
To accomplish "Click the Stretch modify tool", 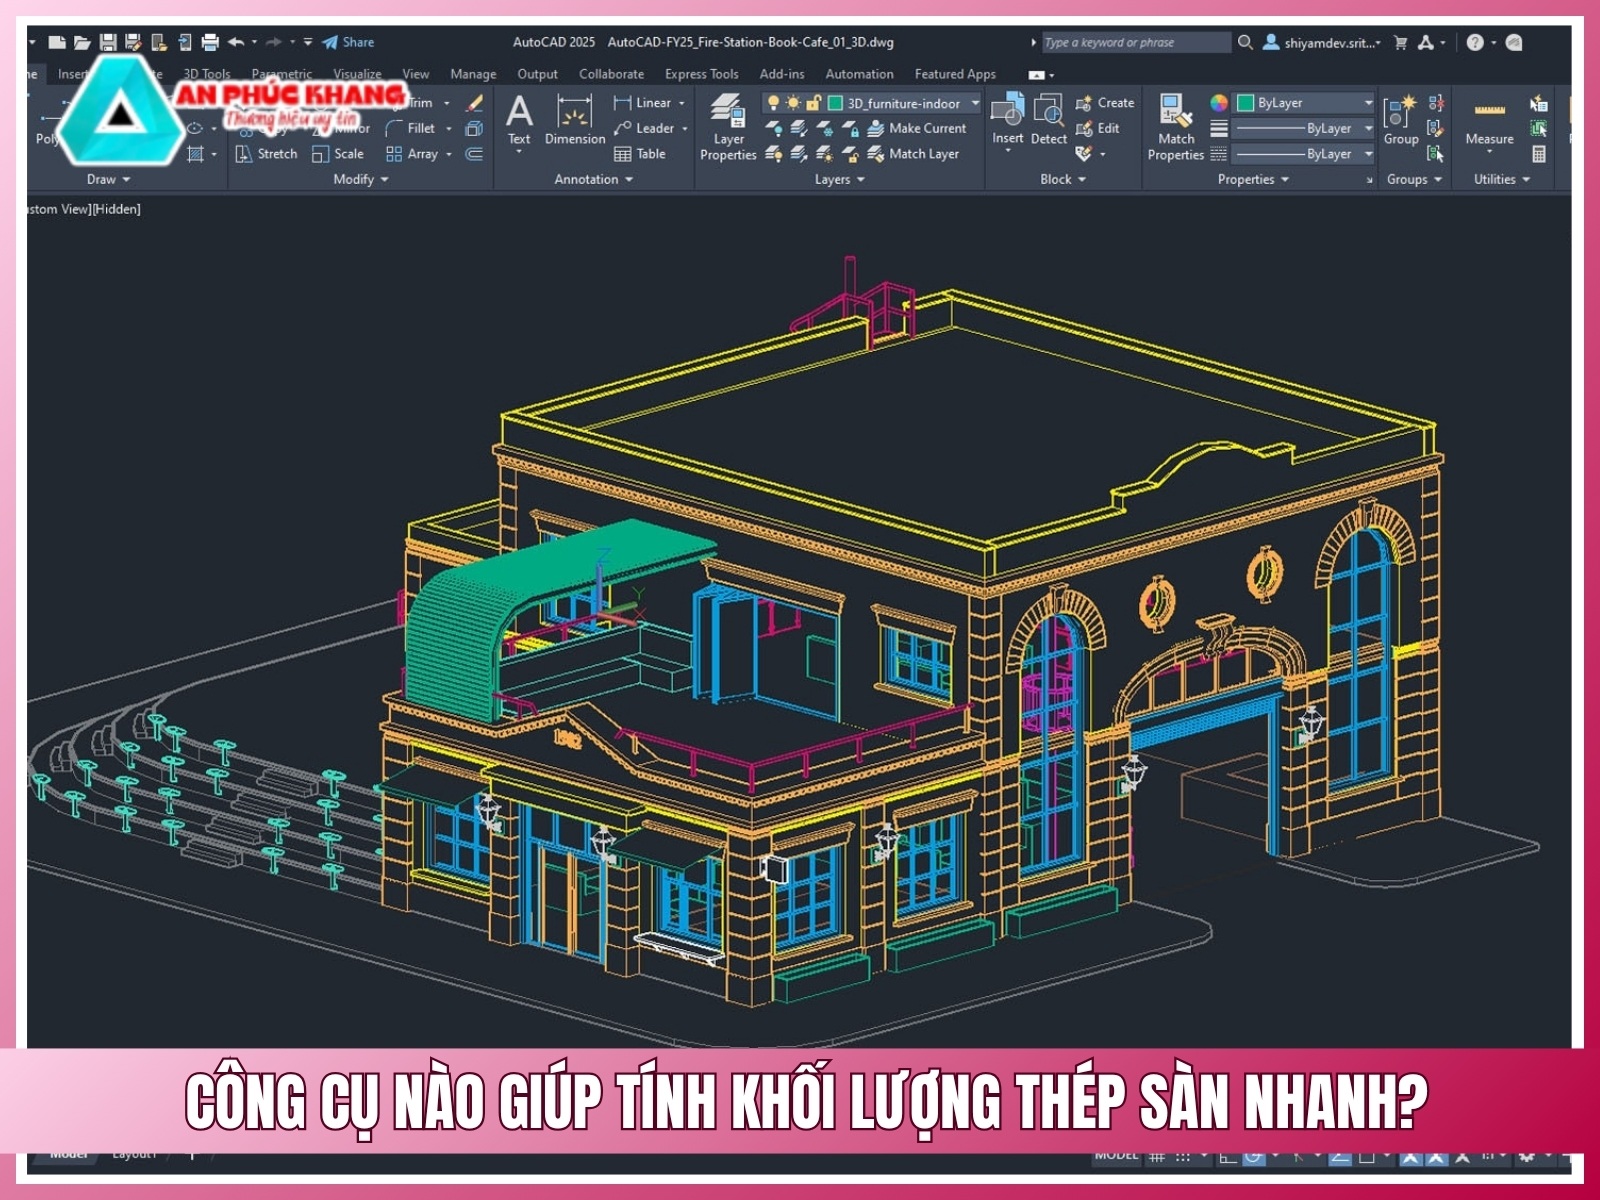I will pos(266,154).
